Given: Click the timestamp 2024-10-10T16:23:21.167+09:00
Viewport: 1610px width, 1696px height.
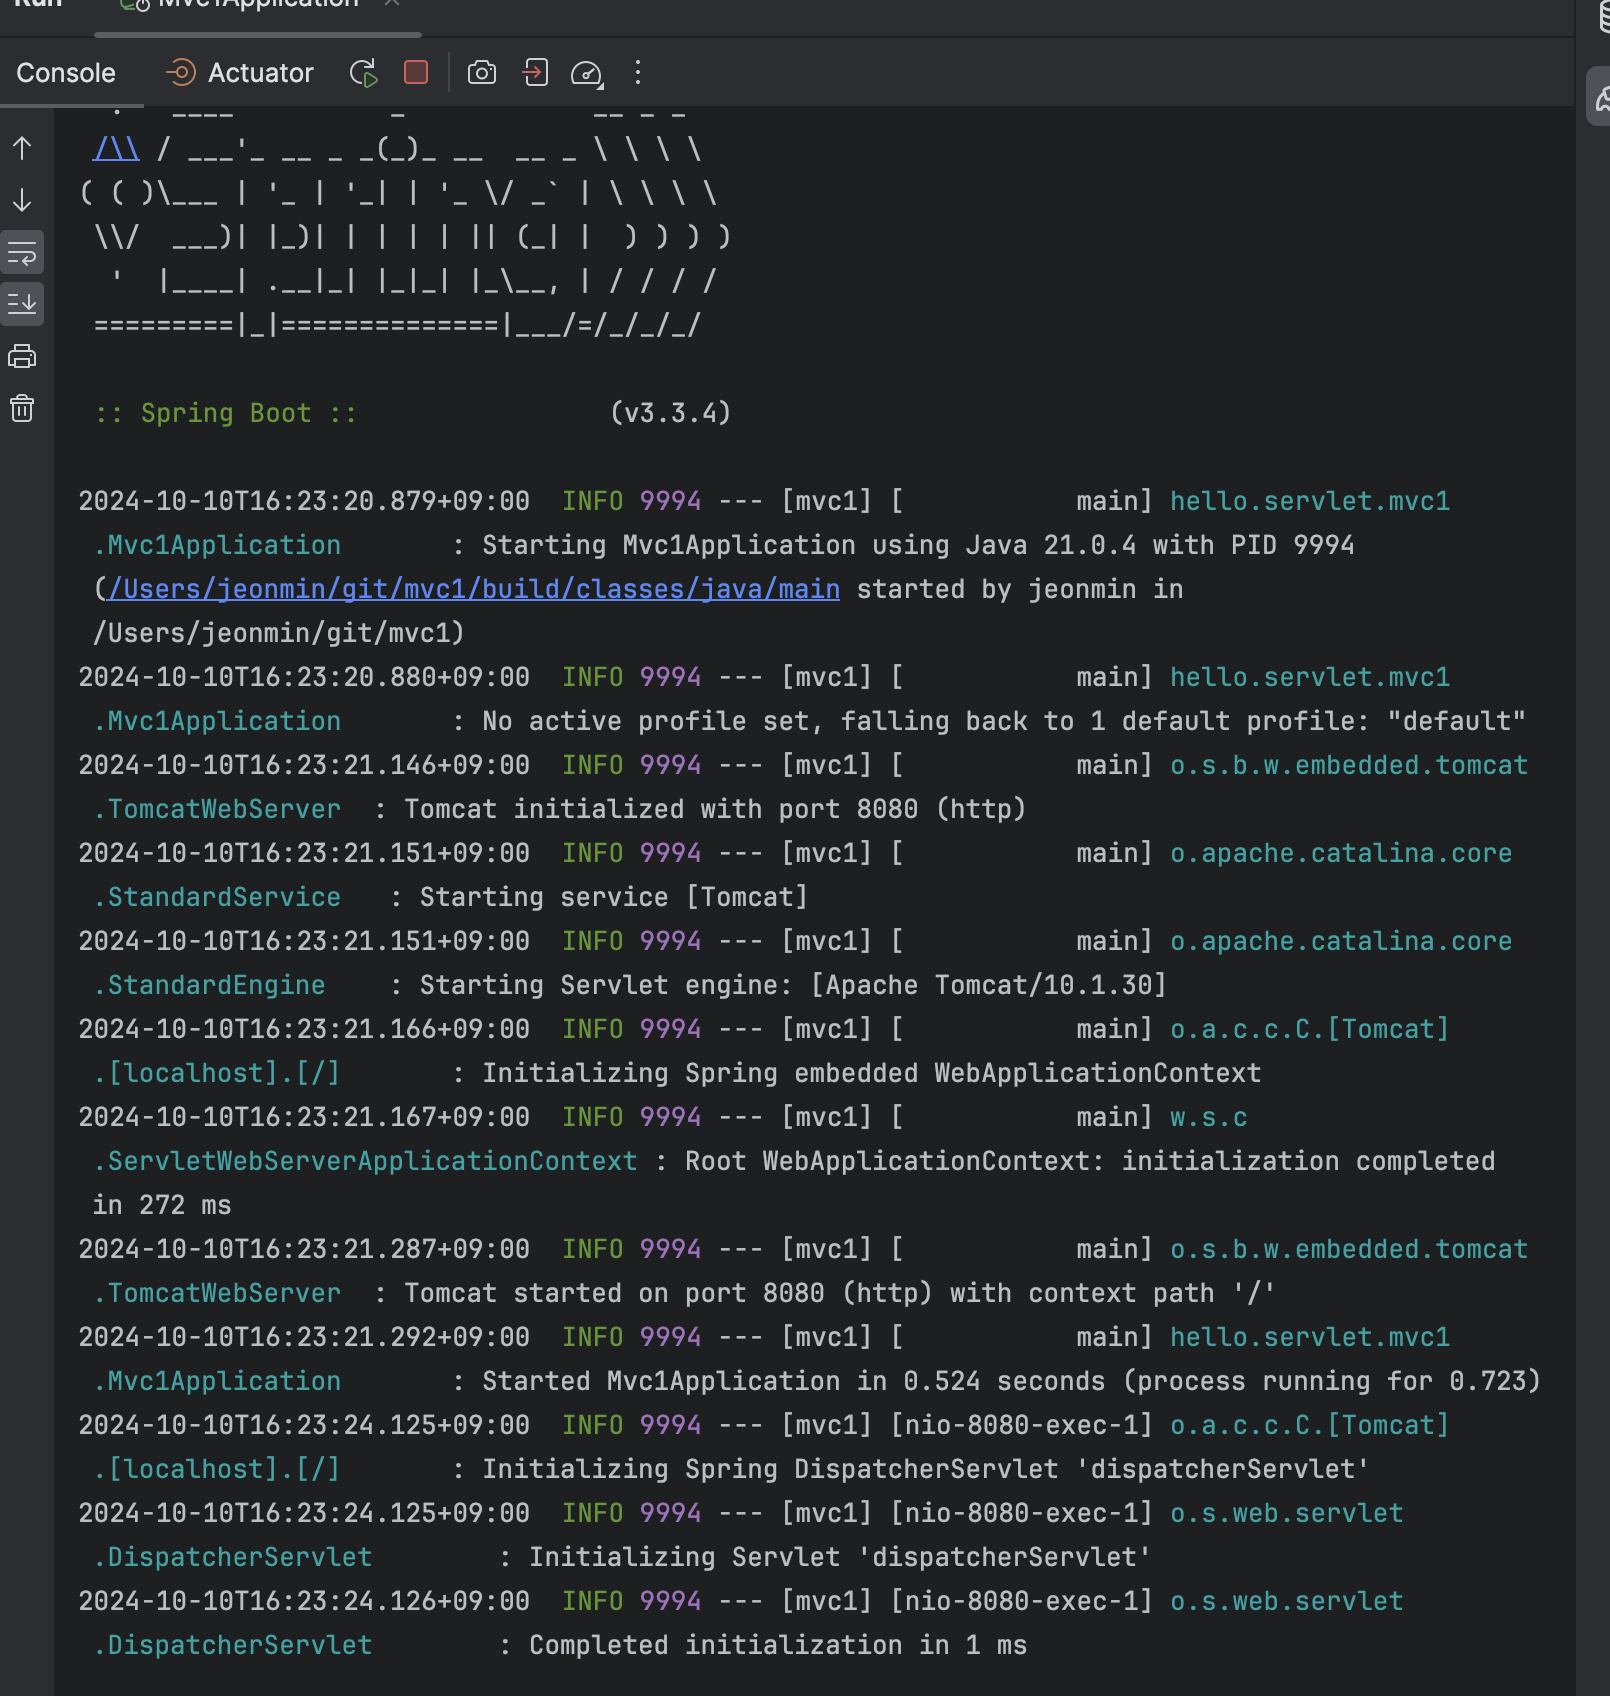Looking at the screenshot, I should coord(304,1117).
